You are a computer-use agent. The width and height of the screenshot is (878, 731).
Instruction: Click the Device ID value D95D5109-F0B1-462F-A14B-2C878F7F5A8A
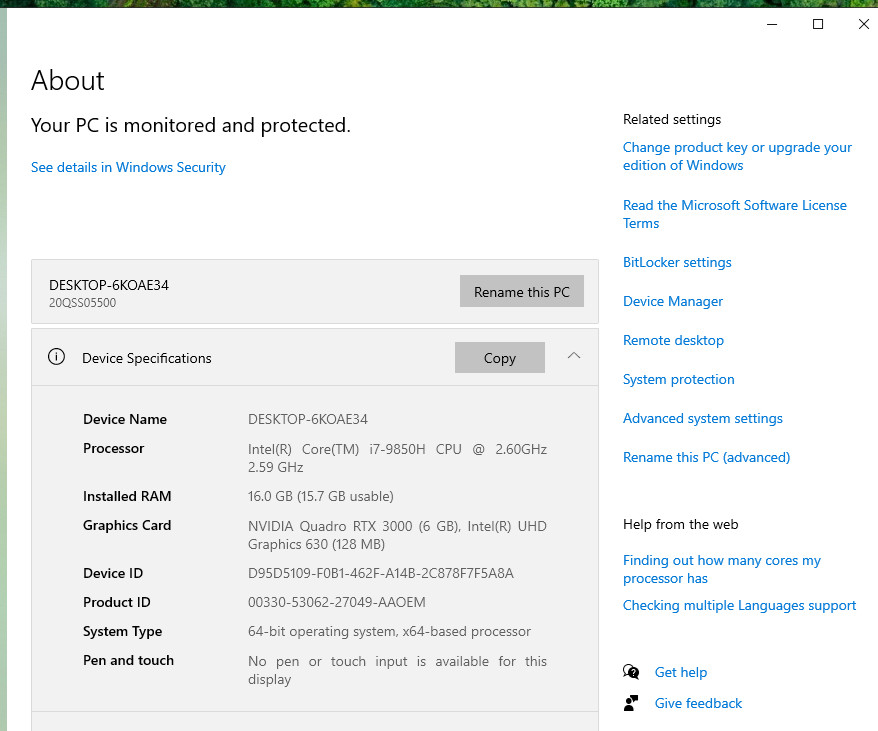(381, 573)
